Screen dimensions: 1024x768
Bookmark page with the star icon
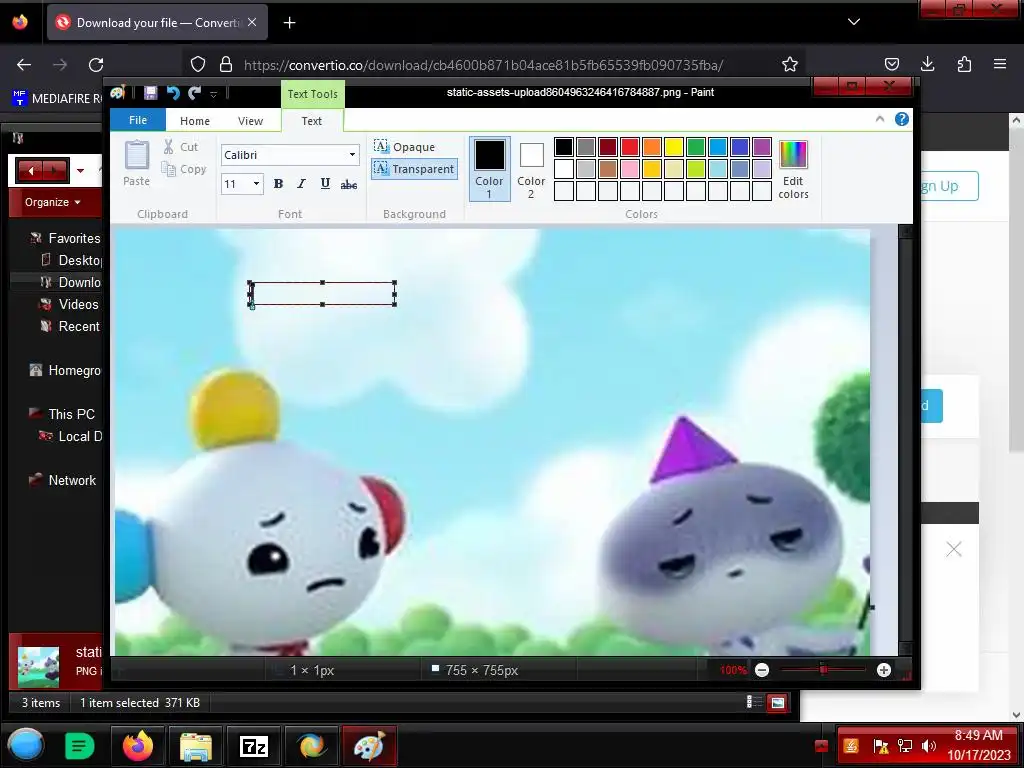(790, 64)
